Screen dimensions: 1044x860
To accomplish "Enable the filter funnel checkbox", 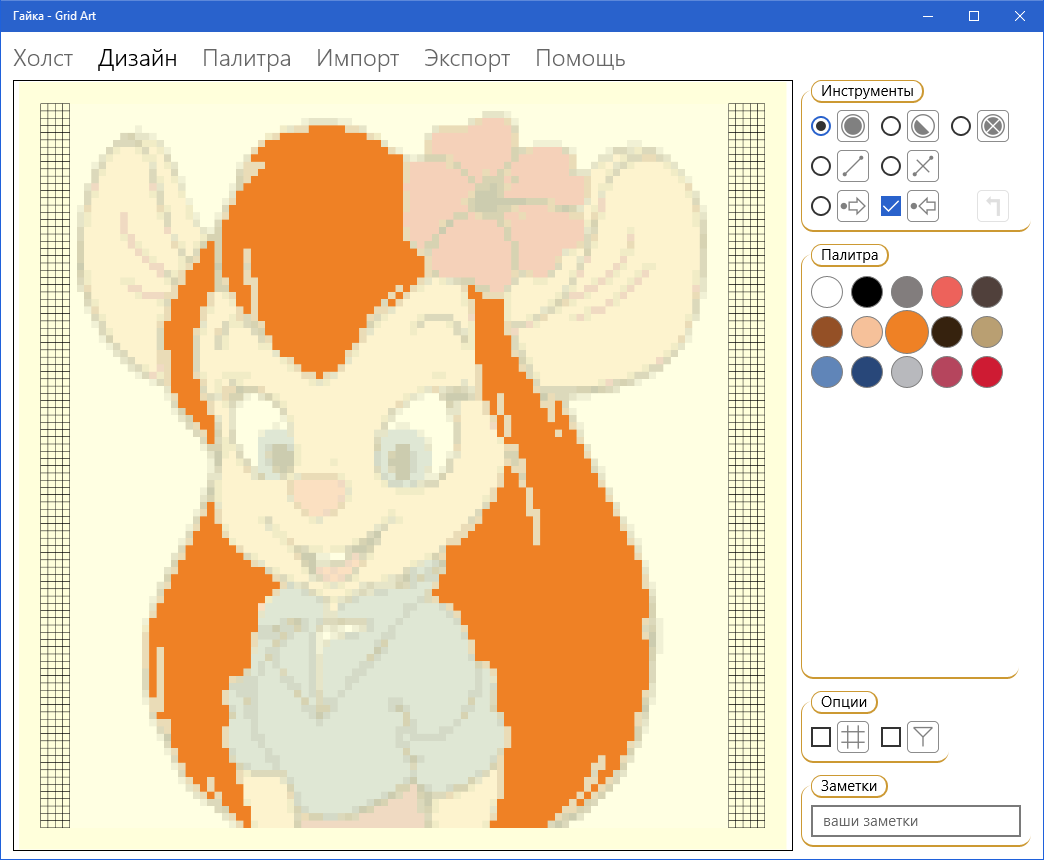I will pos(891,737).
